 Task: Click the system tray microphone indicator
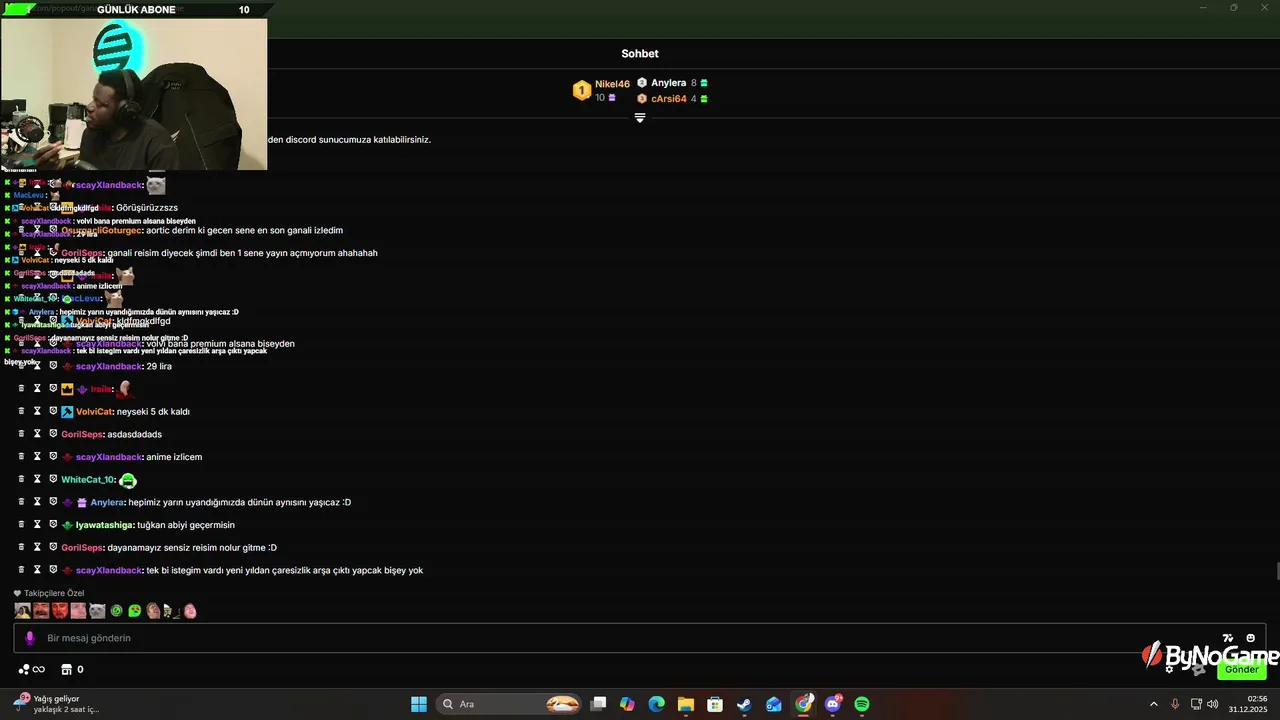click(x=1175, y=704)
